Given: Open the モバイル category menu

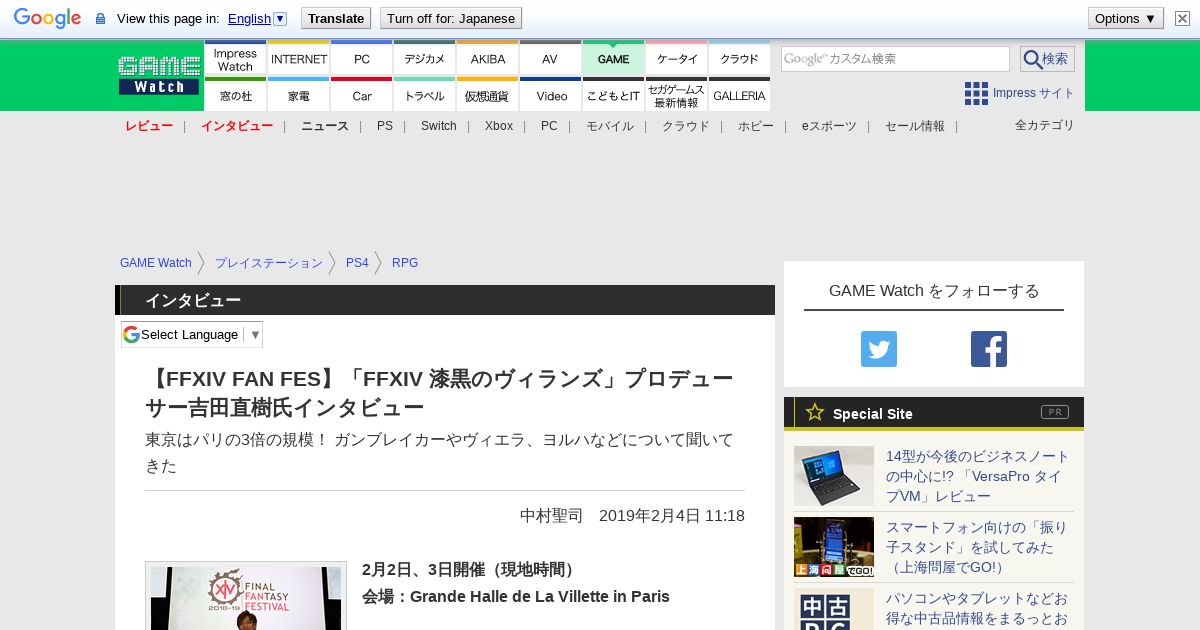Looking at the screenshot, I should [610, 126].
